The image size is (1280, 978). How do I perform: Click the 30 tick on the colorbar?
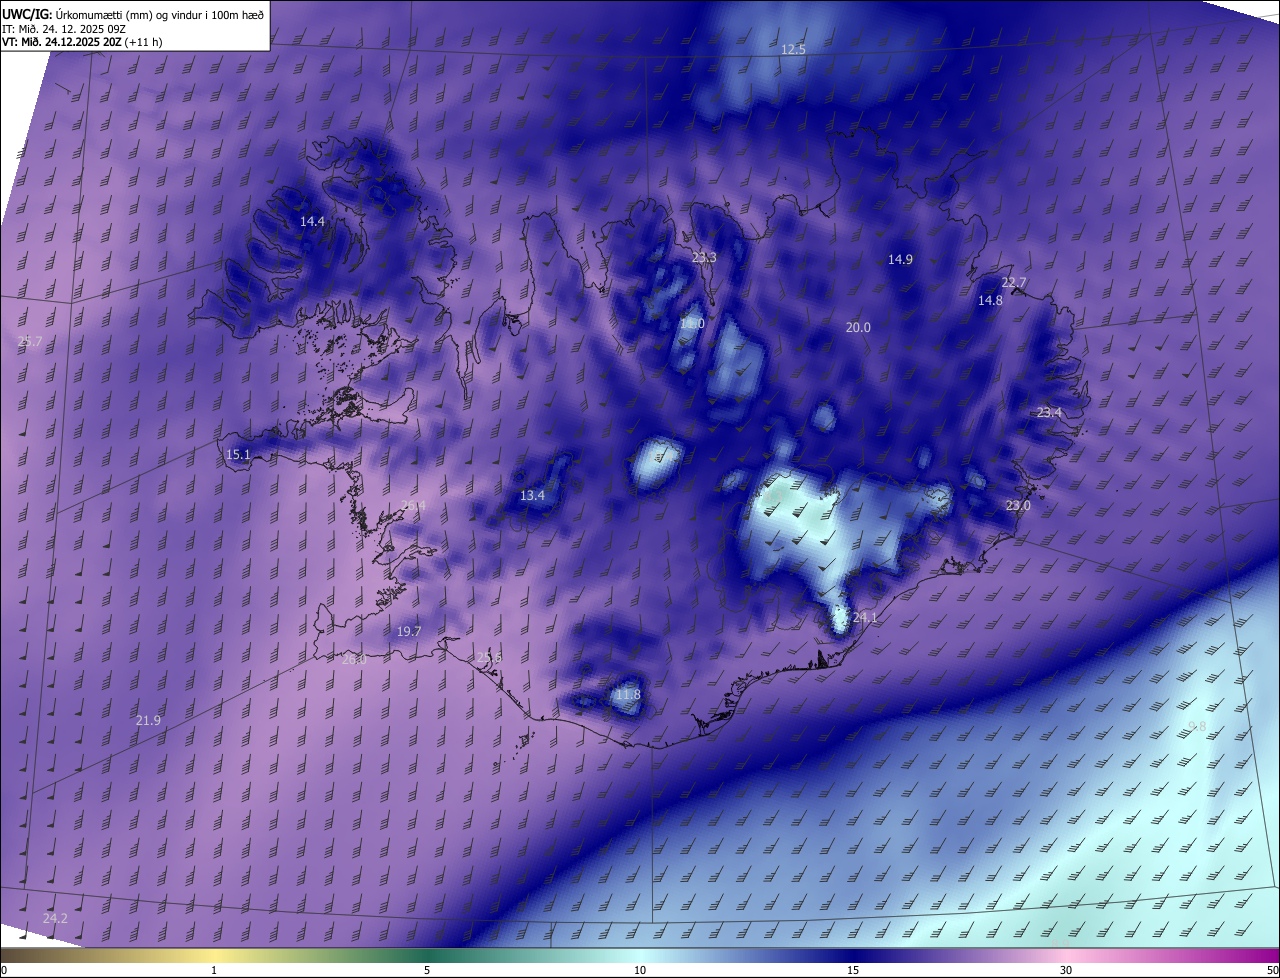1066,971
